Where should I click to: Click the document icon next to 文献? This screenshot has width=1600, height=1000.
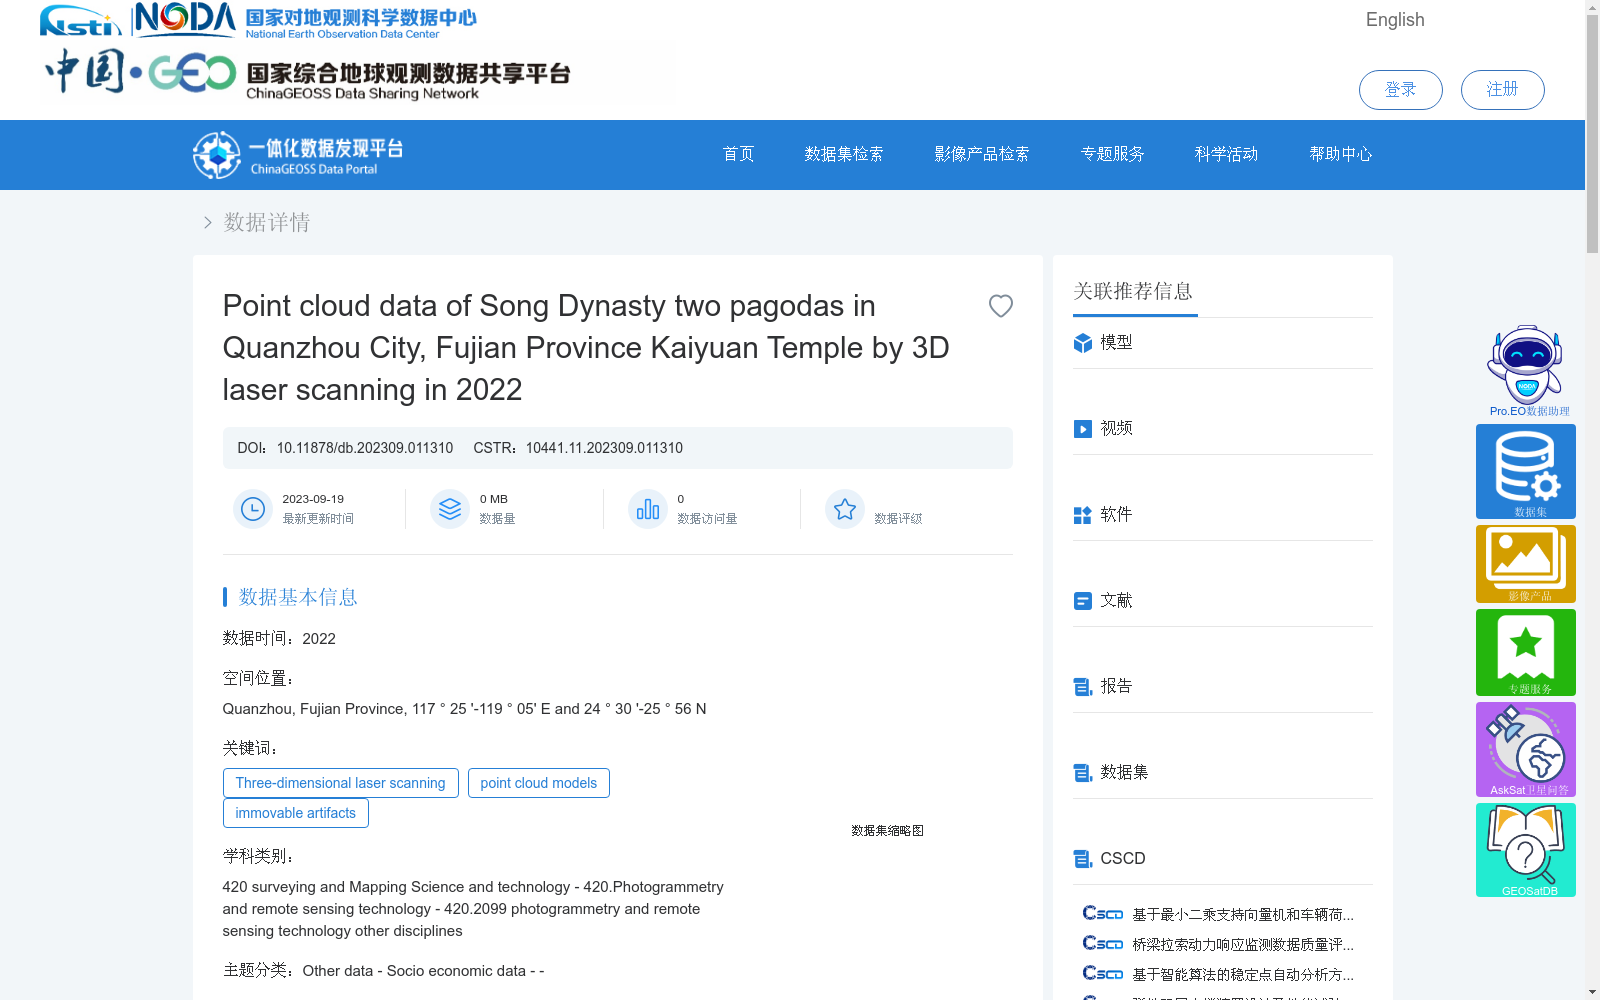[1082, 601]
